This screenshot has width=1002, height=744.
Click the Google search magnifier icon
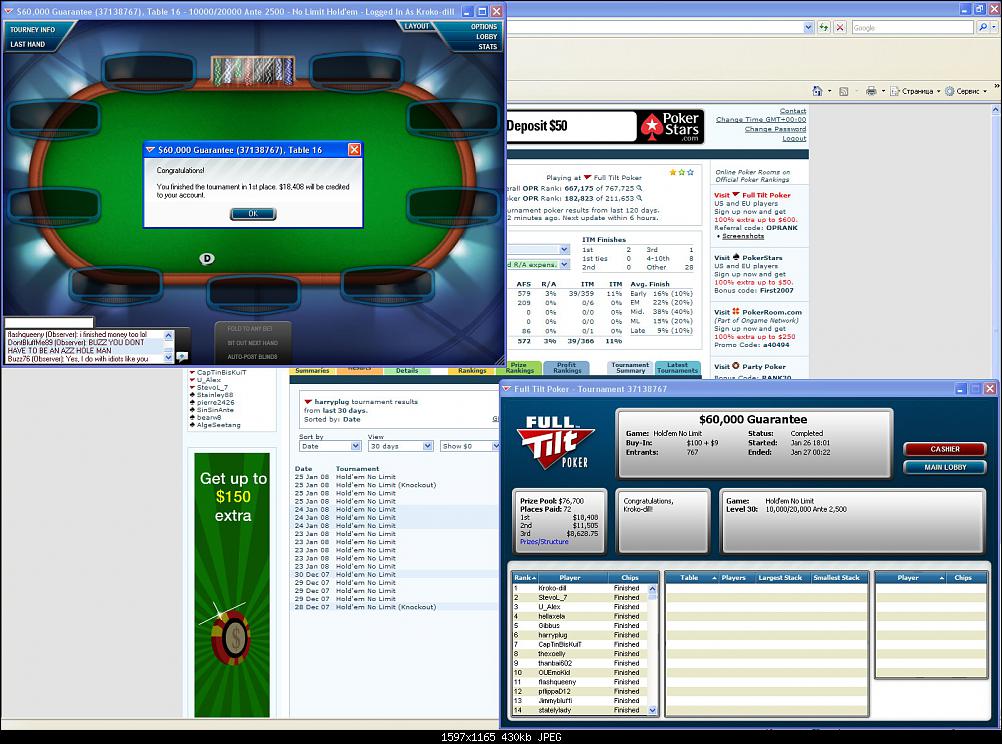pyautogui.click(x=982, y=27)
